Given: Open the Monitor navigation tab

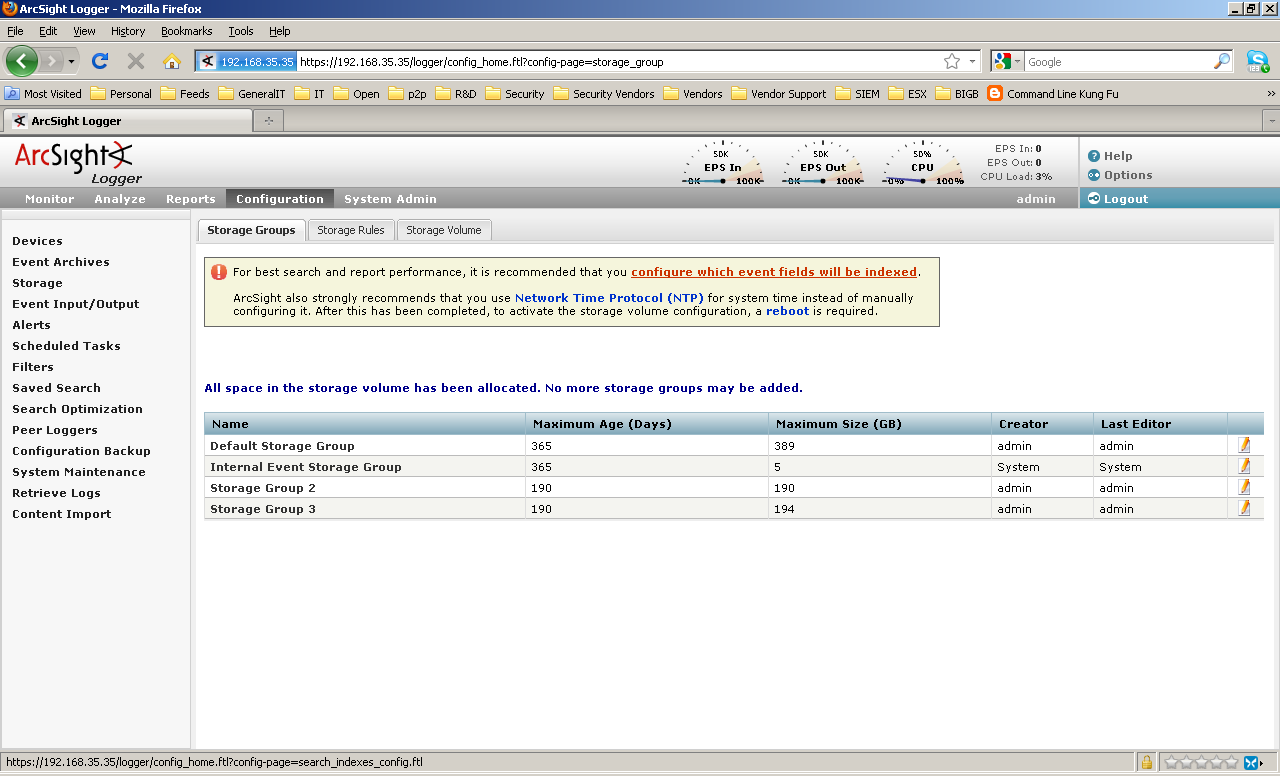Looking at the screenshot, I should 50,198.
